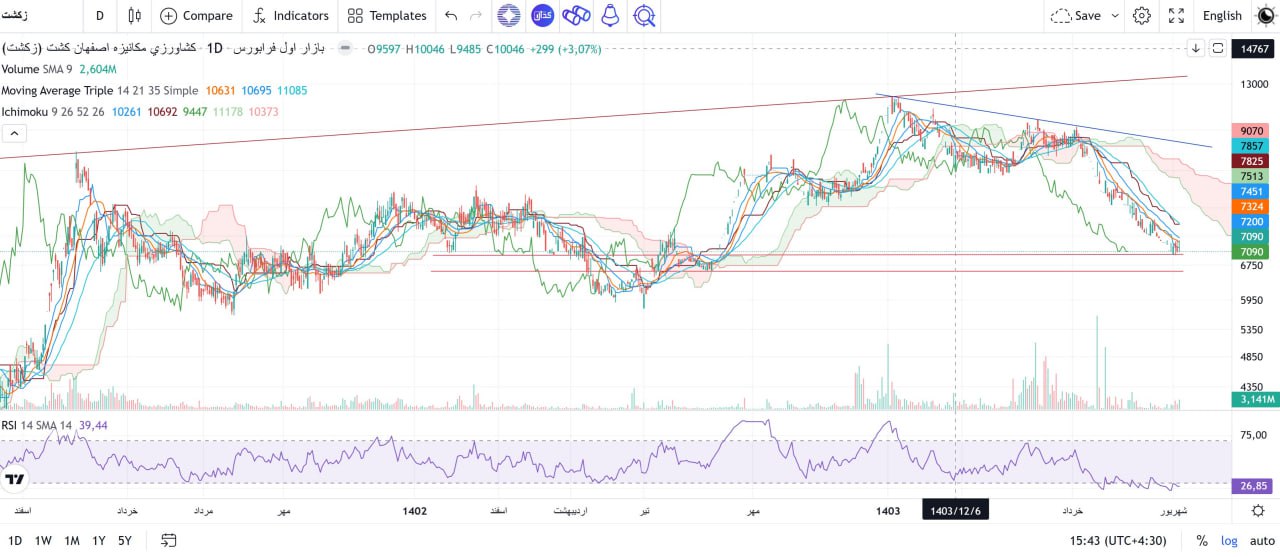1280x557 pixels.
Task: Toggle percent scale mode
Action: point(1201,541)
